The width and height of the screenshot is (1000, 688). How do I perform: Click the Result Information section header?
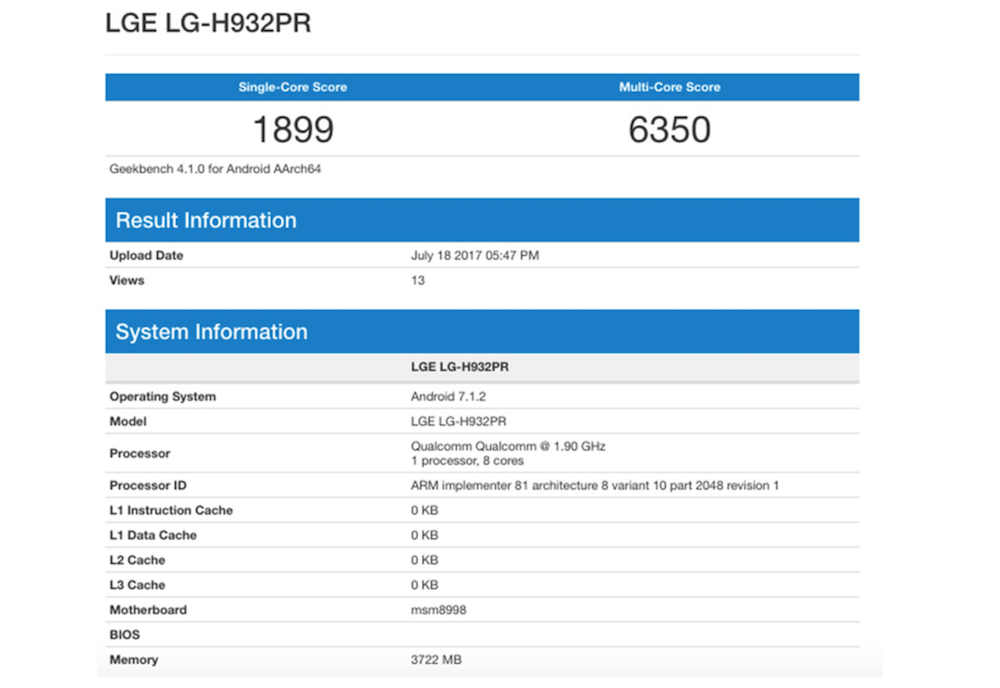[206, 220]
